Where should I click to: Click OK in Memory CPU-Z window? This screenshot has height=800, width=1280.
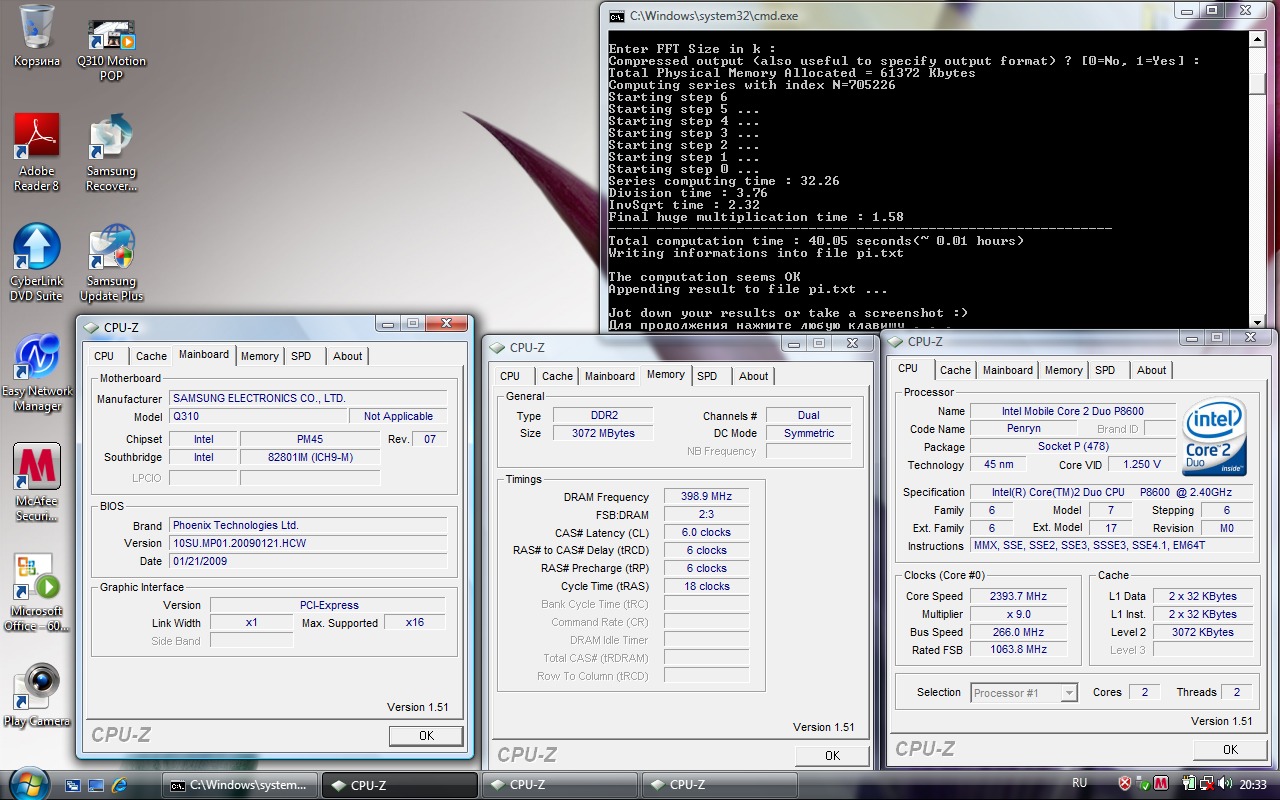coord(832,755)
